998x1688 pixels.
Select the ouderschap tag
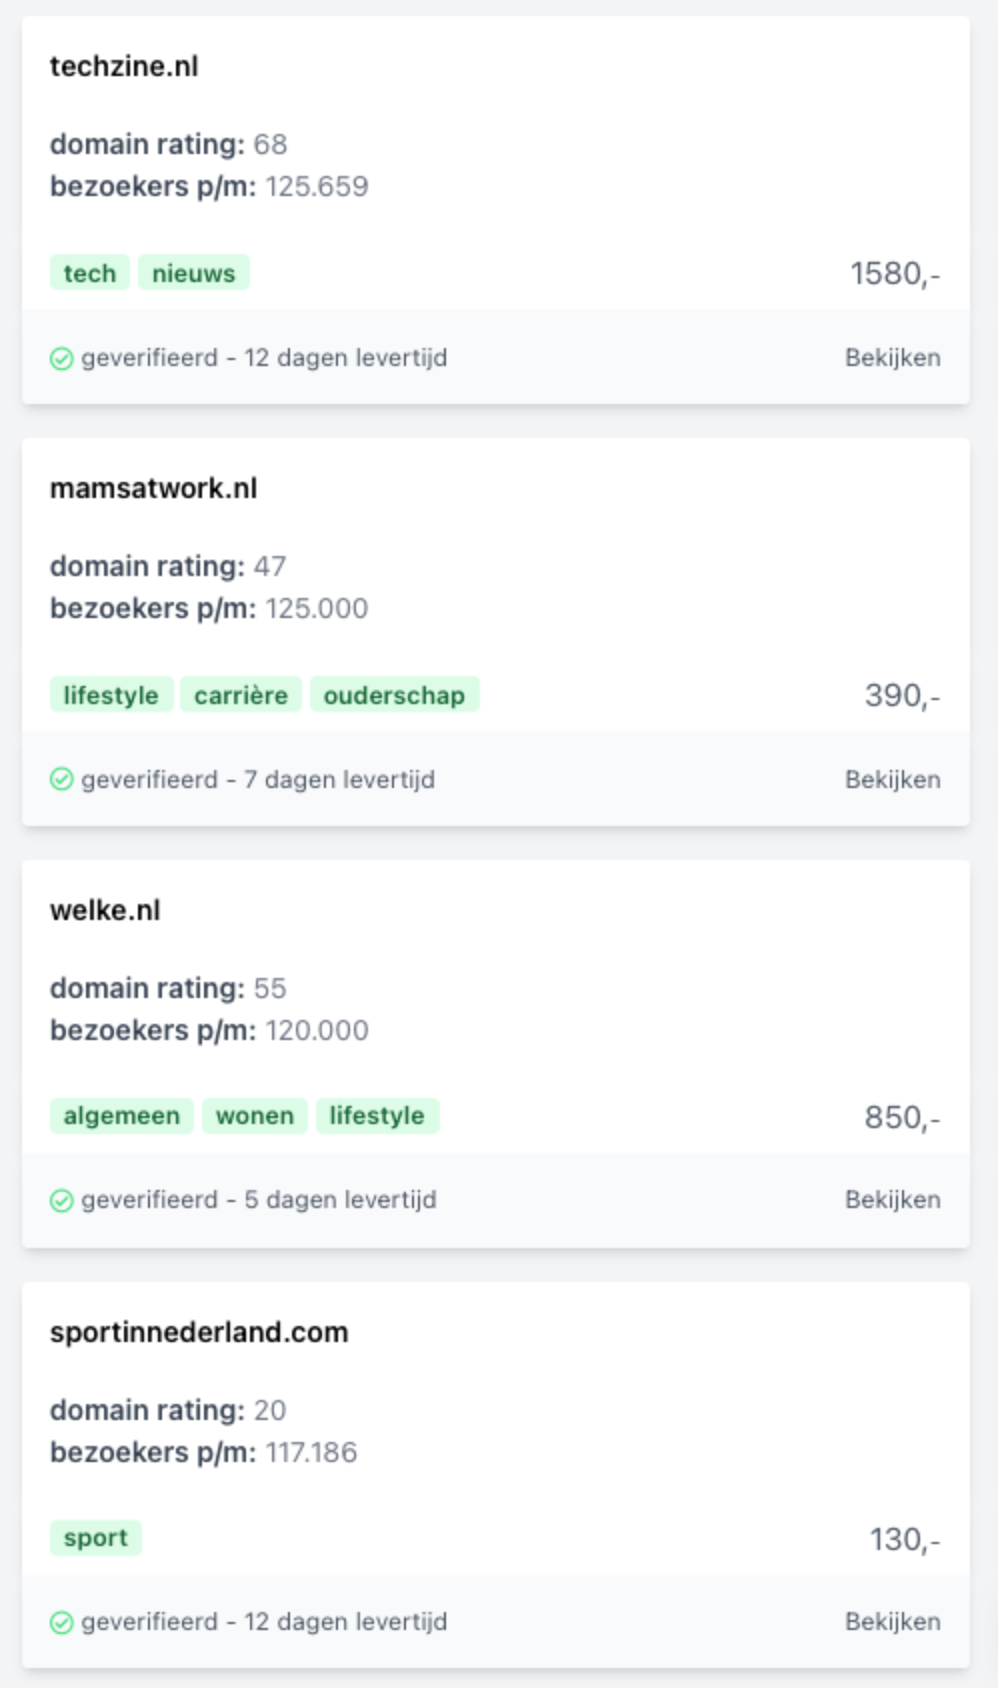click(394, 695)
